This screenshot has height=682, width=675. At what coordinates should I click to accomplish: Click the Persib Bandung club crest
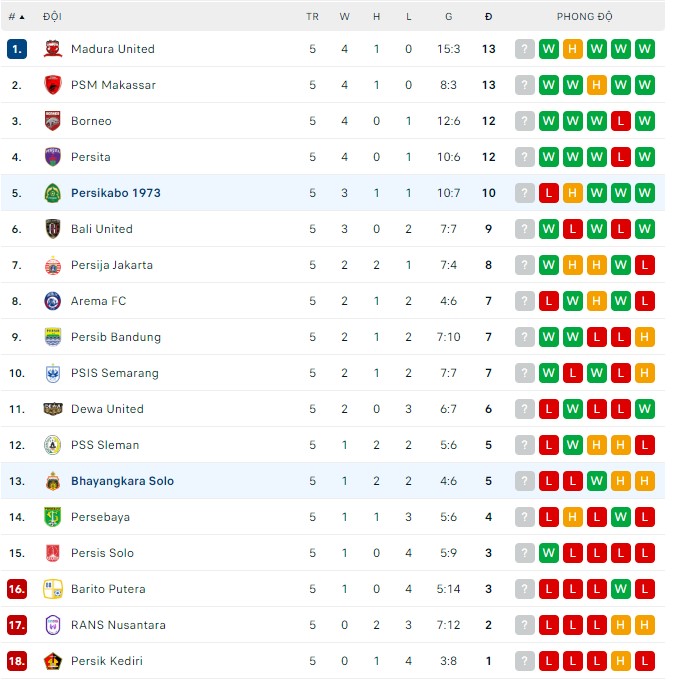point(53,337)
